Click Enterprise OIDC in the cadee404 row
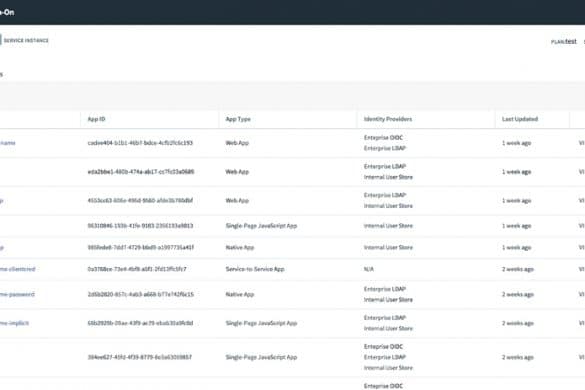 383,138
